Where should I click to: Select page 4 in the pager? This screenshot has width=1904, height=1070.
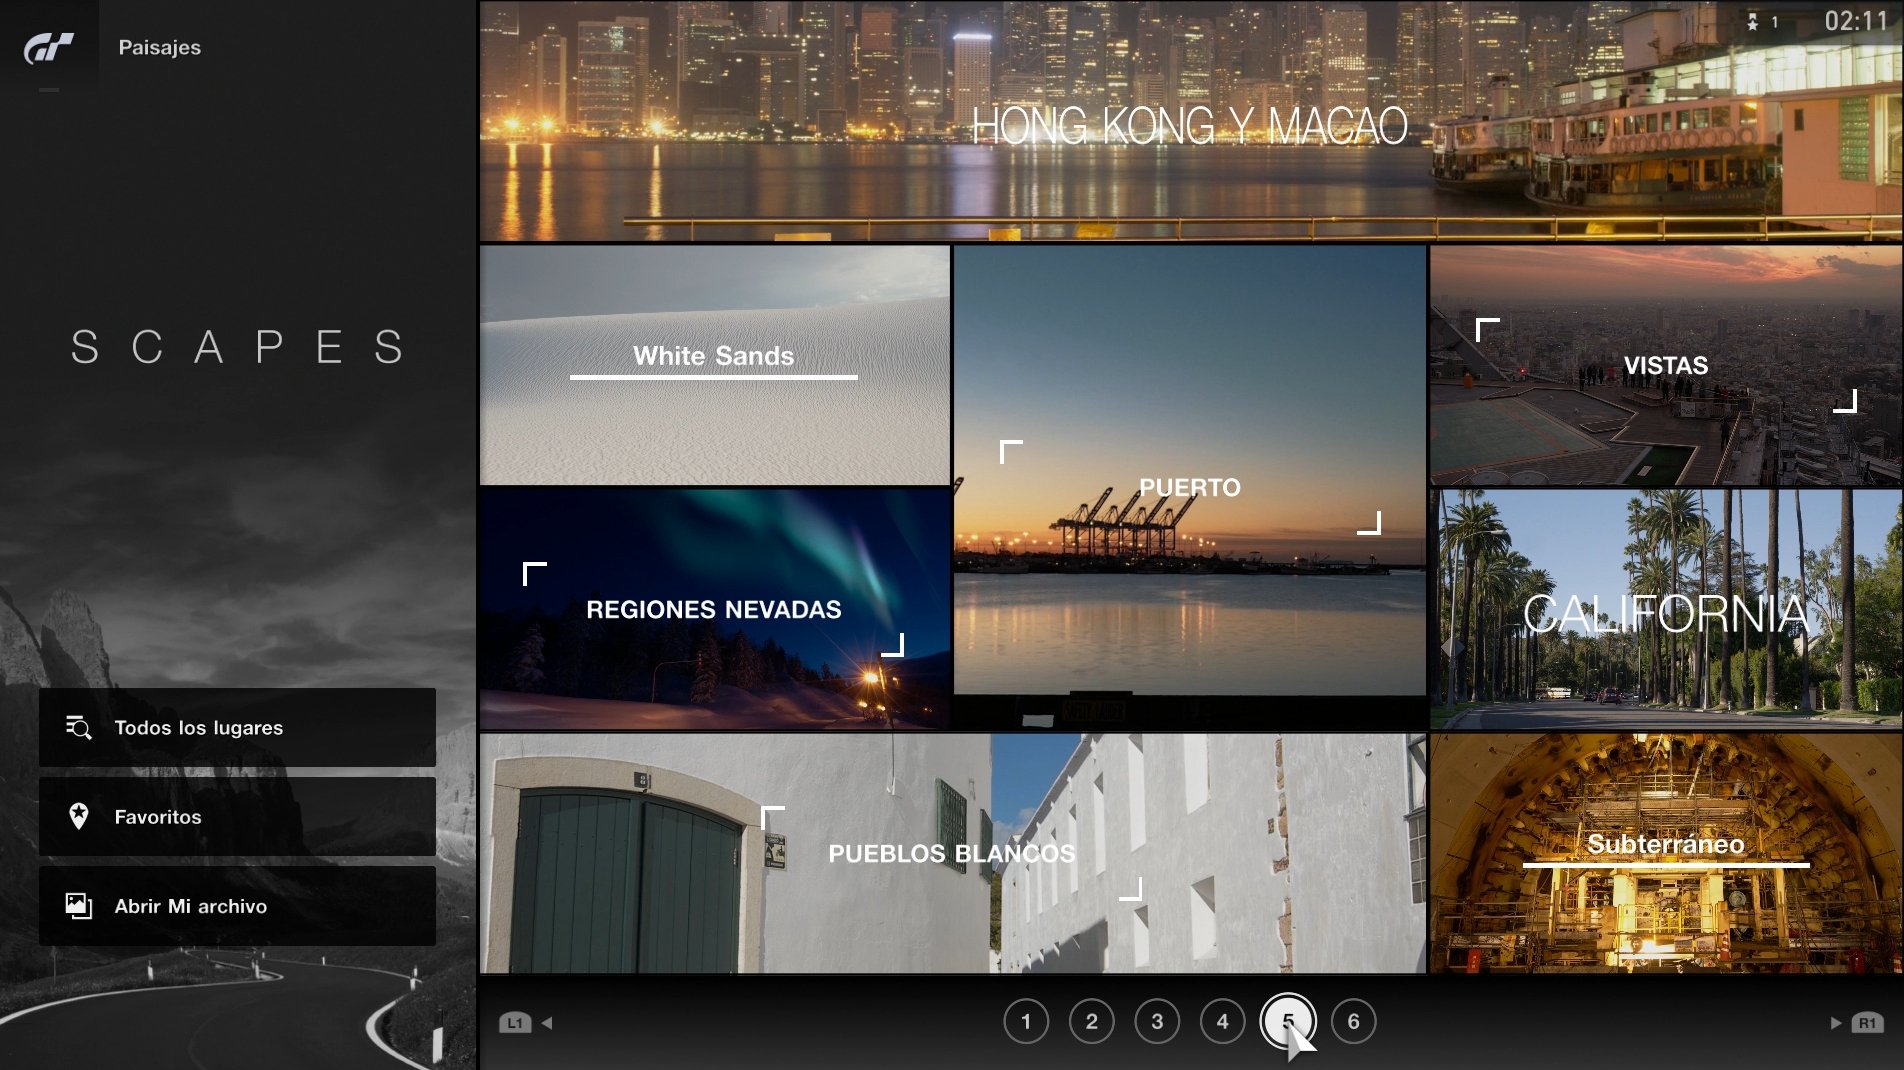[x=1222, y=1021]
